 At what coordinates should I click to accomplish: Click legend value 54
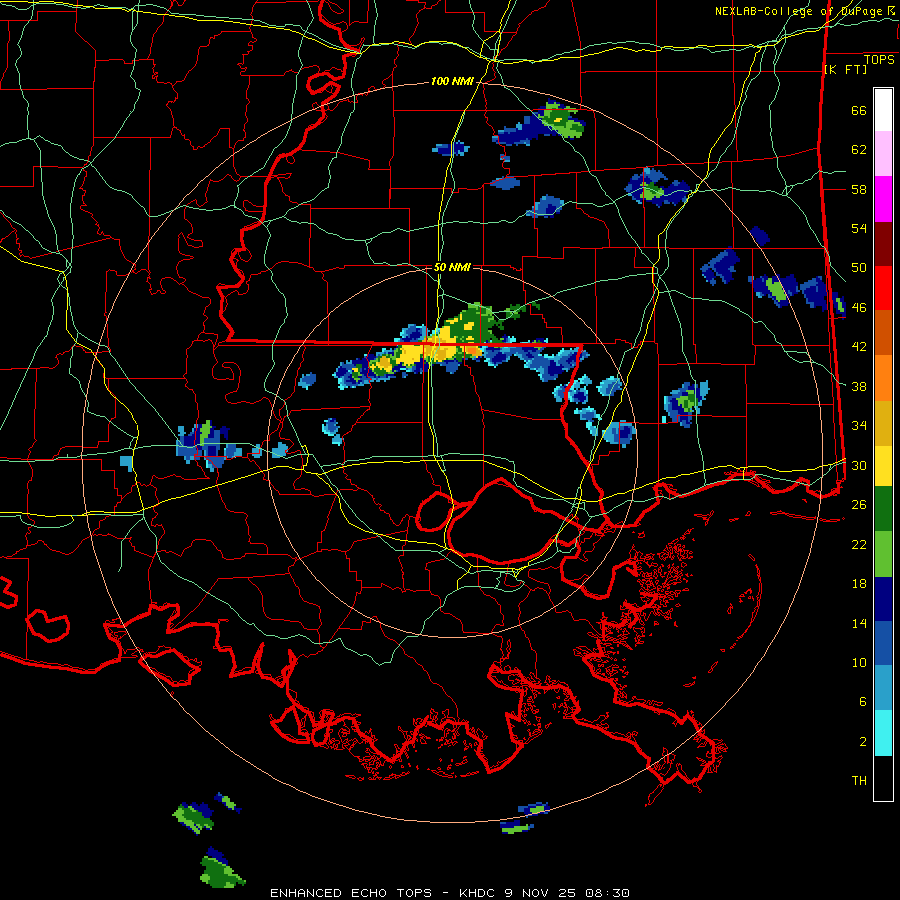(x=859, y=228)
